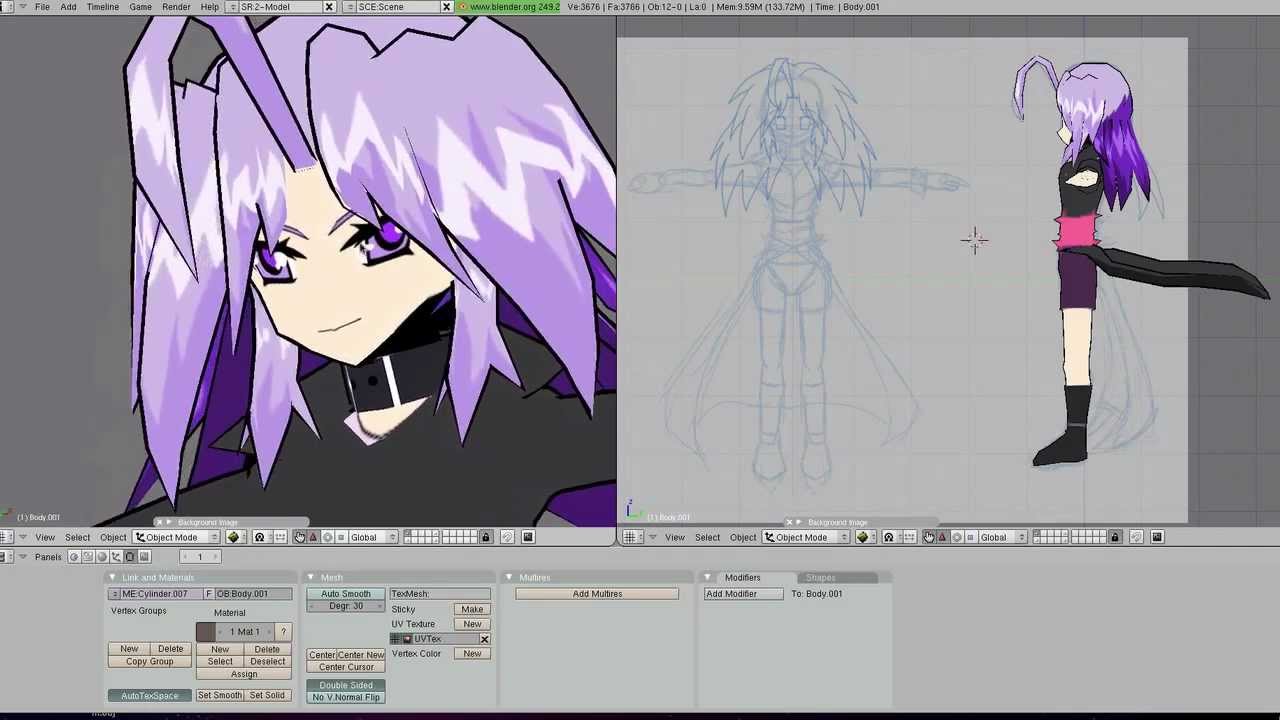This screenshot has width=1280, height=720.
Task: Open right viewport Object Mode dropdown
Action: tap(807, 537)
